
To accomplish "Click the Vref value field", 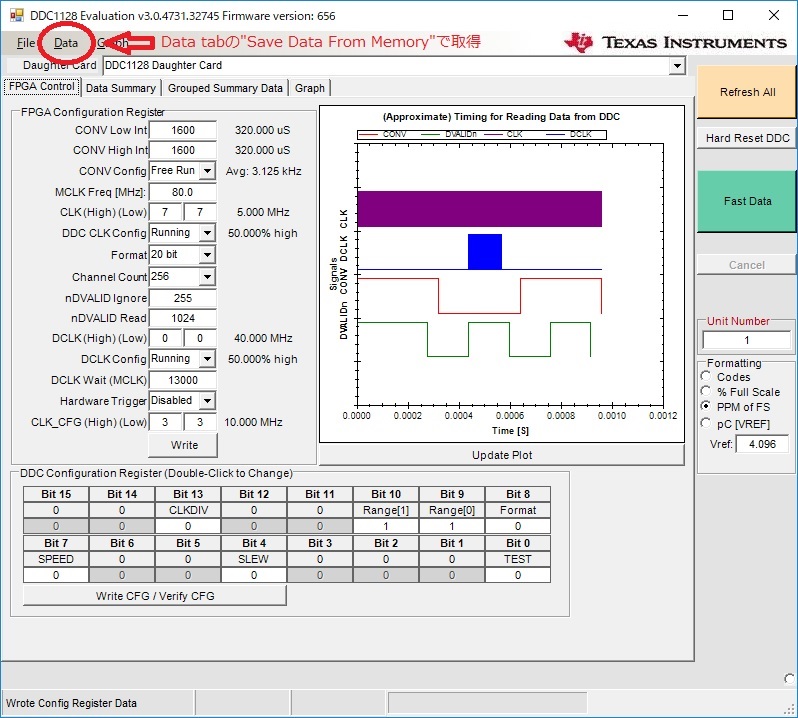I will coord(762,444).
